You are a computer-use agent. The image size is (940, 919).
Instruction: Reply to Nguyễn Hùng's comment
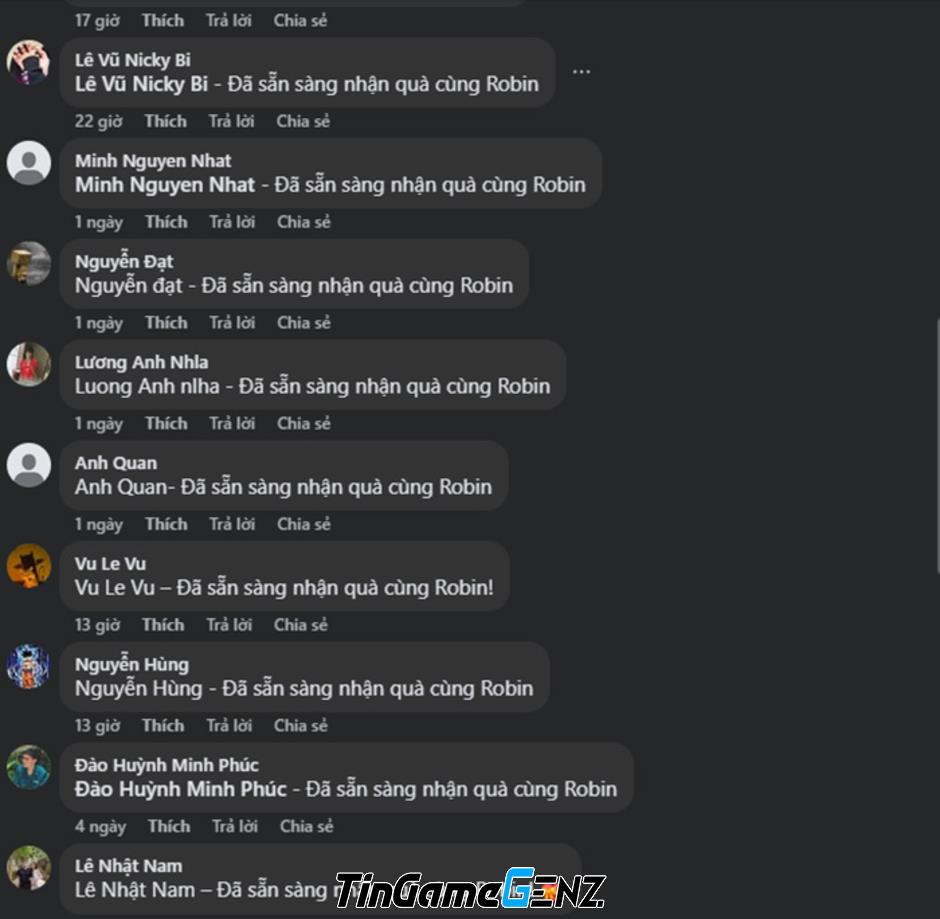229,726
